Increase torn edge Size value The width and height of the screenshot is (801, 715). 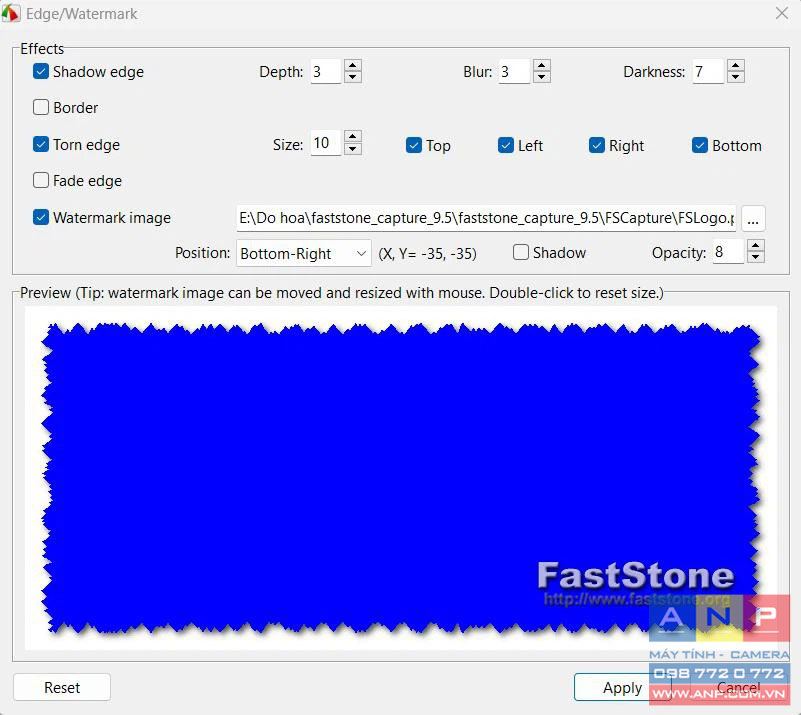point(352,137)
